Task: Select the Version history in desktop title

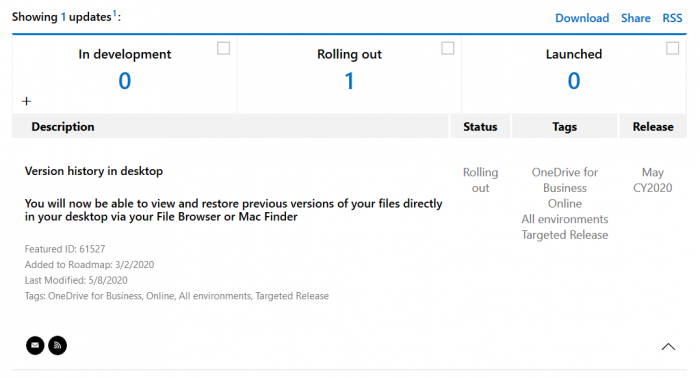Action: click(94, 171)
